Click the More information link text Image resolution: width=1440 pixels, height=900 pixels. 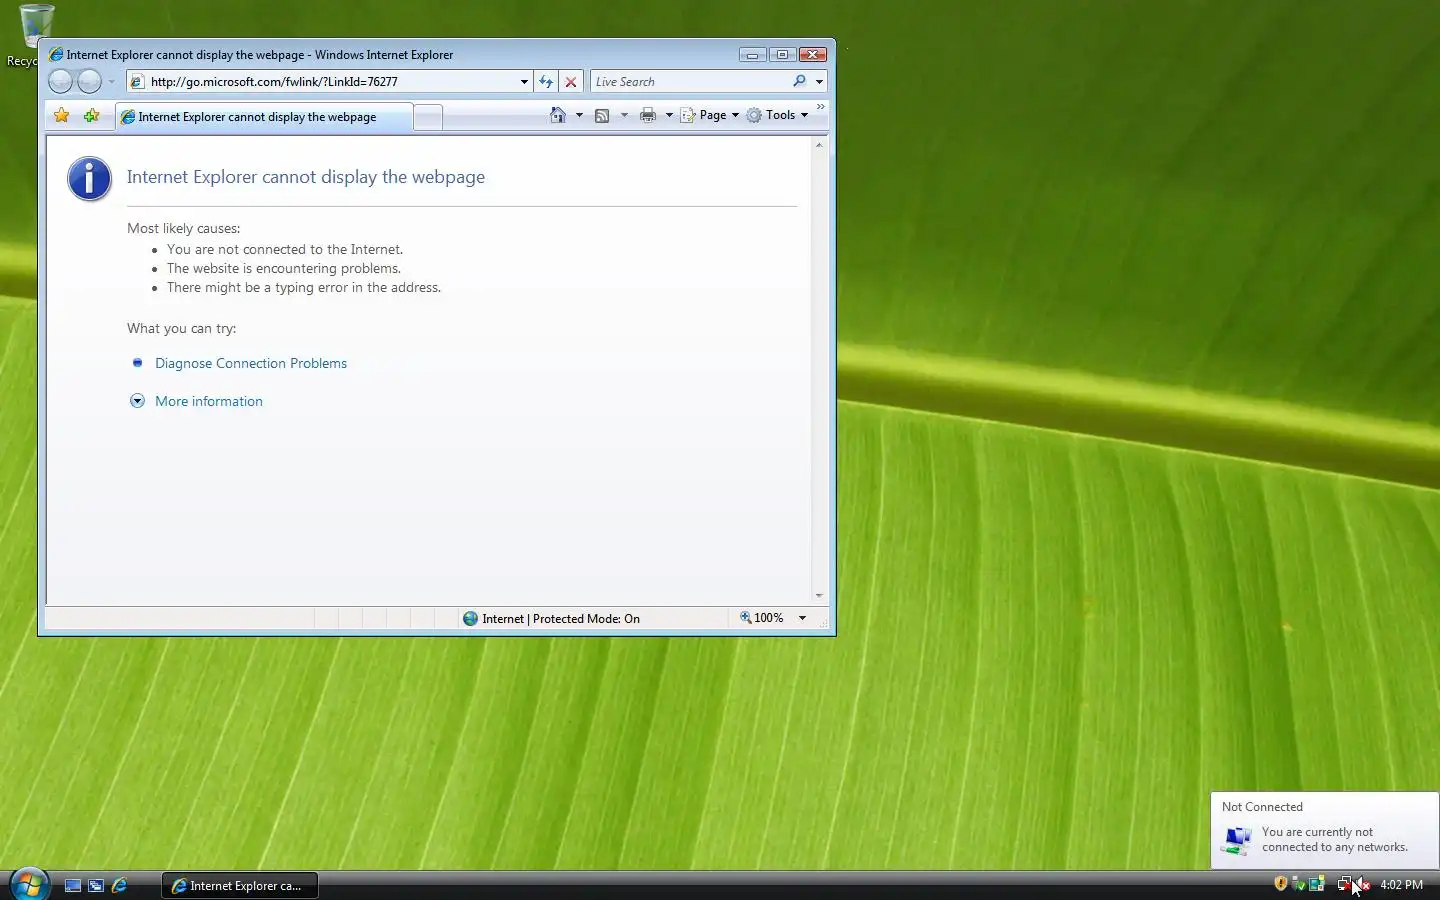pyautogui.click(x=209, y=401)
